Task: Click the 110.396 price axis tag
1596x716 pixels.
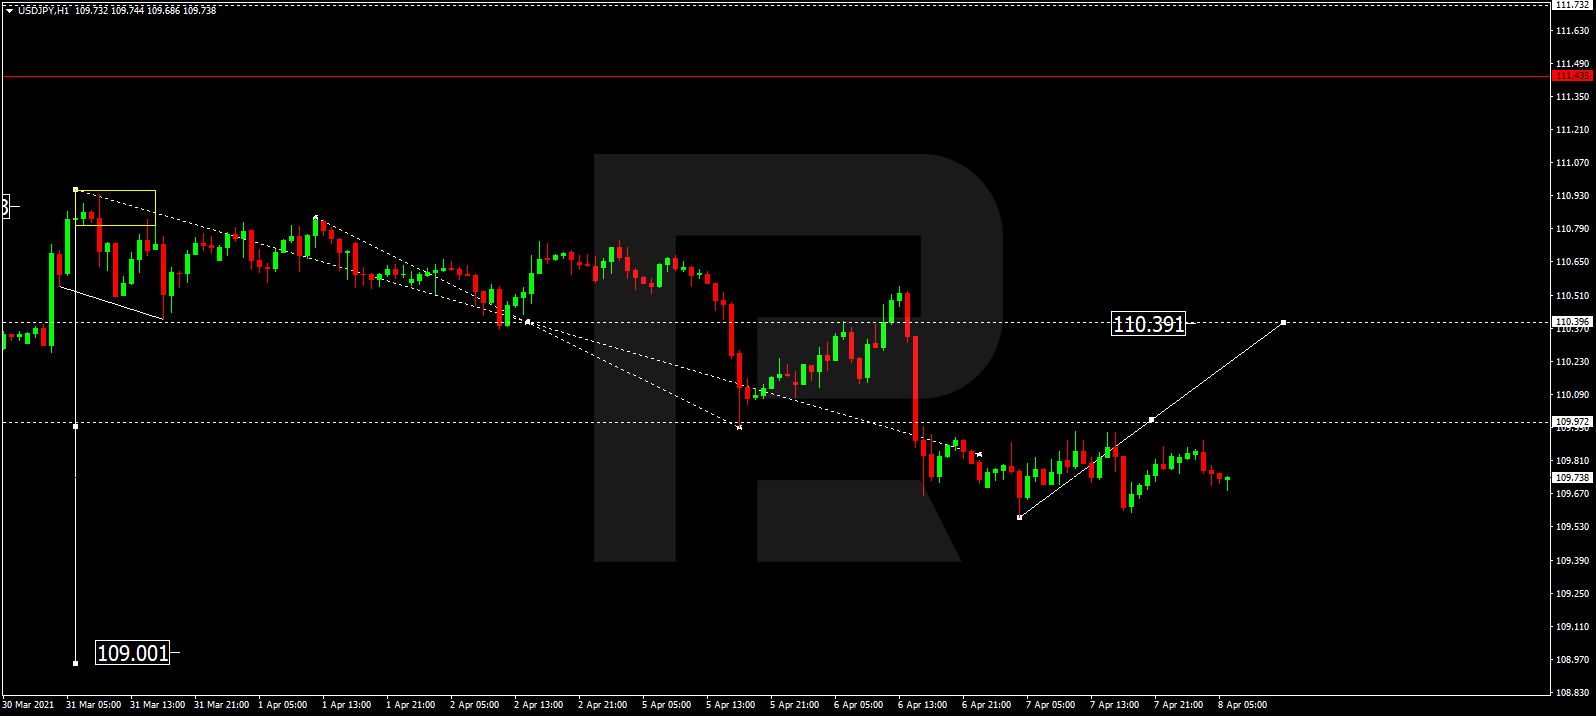Action: pos(1571,322)
